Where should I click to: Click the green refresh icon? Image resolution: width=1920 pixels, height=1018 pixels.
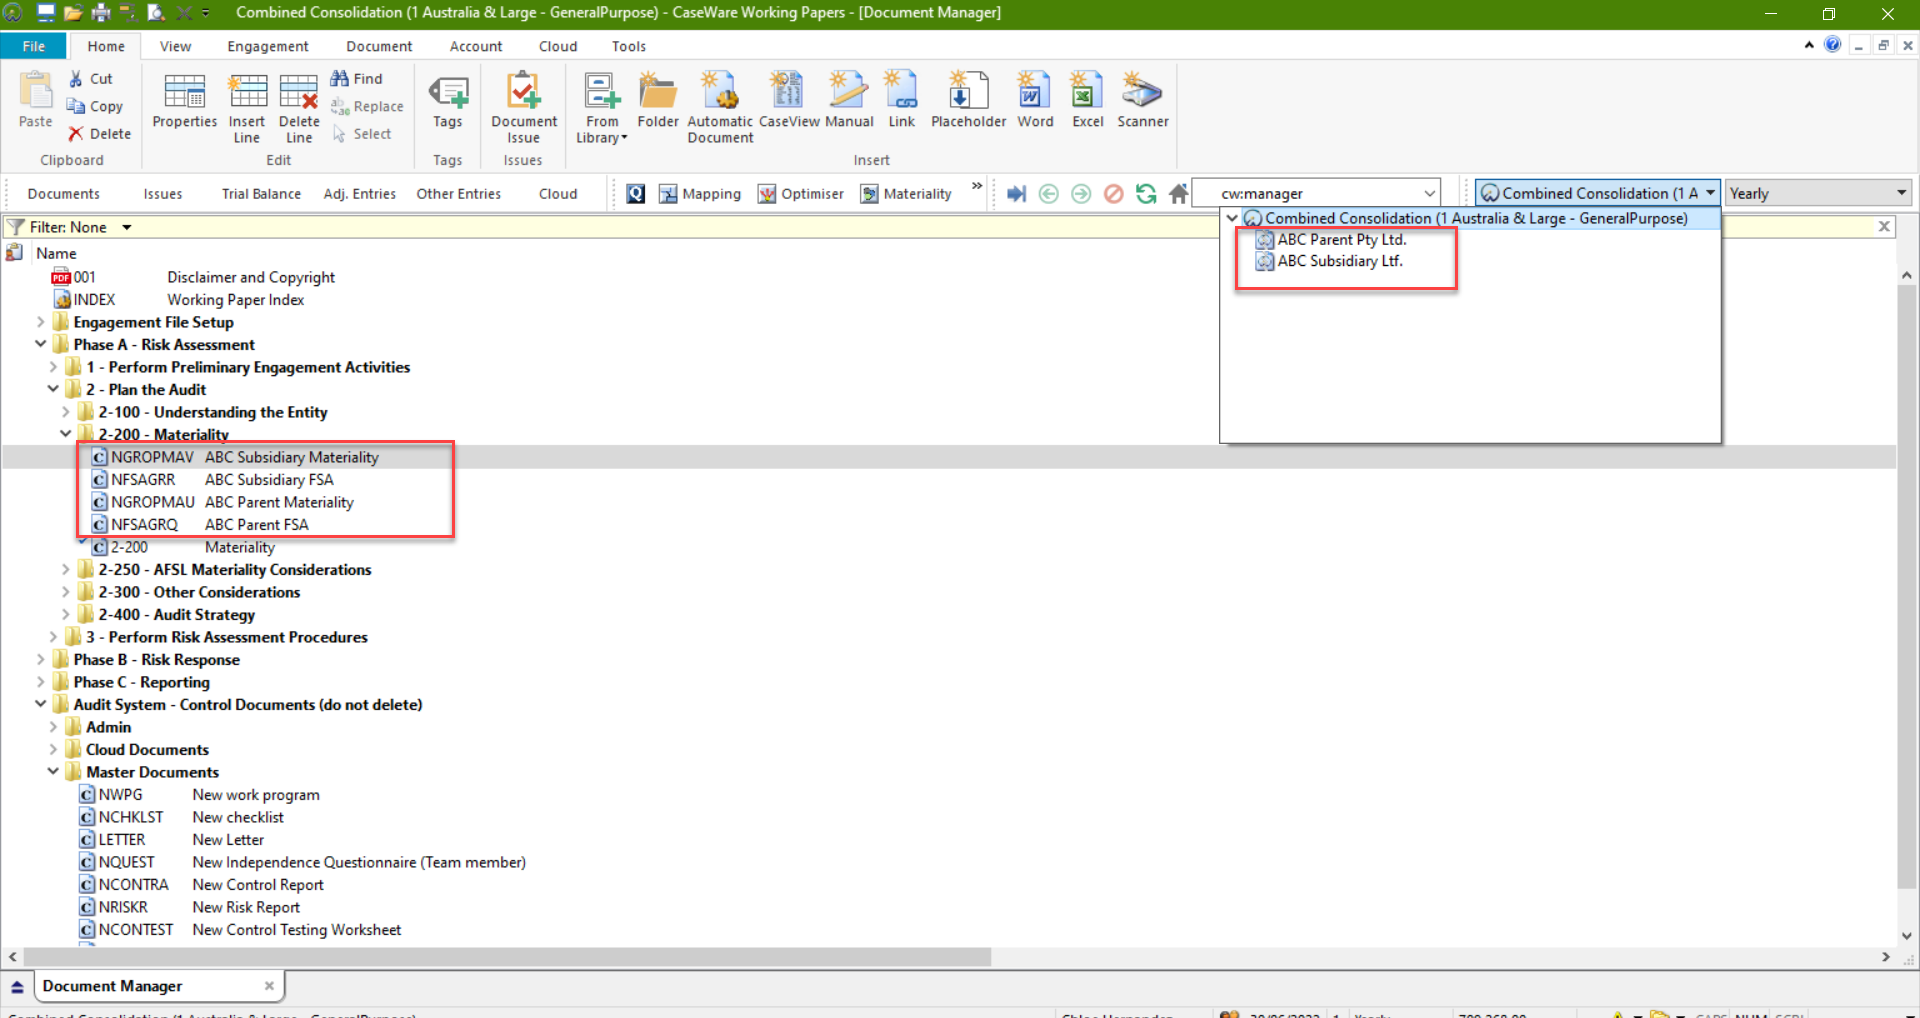pyautogui.click(x=1146, y=194)
